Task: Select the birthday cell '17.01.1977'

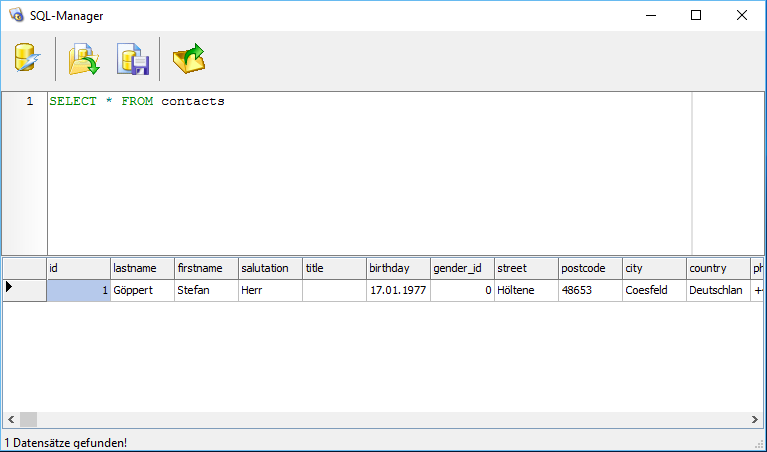Action: click(x=398, y=290)
